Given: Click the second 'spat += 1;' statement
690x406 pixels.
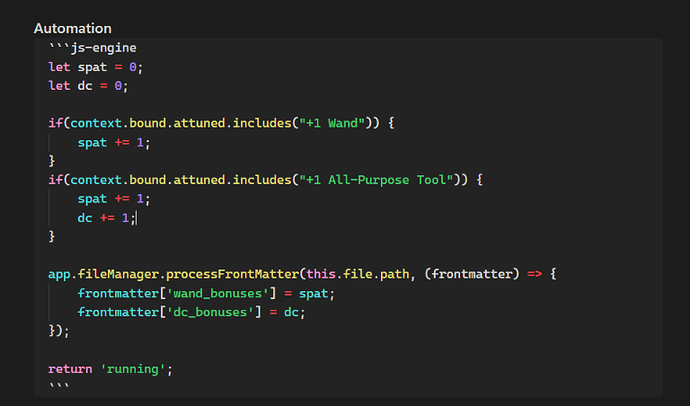Looking at the screenshot, I should tap(114, 199).
